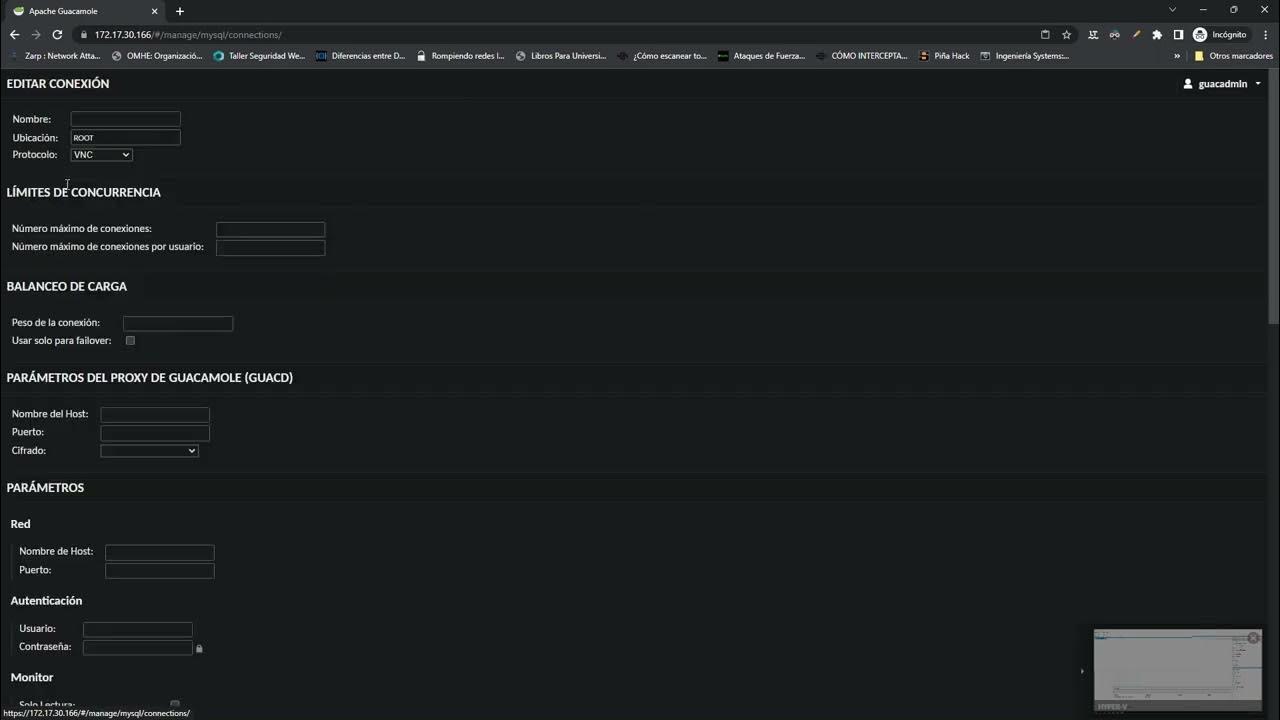Viewport: 1280px width, 720px height.
Task: Click the share page icon in address bar
Action: click(1045, 34)
